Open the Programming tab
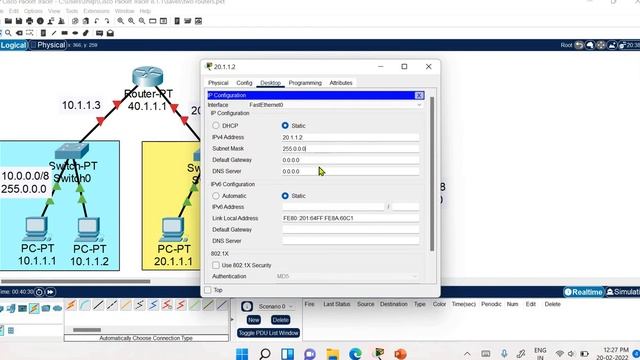This screenshot has height=360, width=640. 305,83
